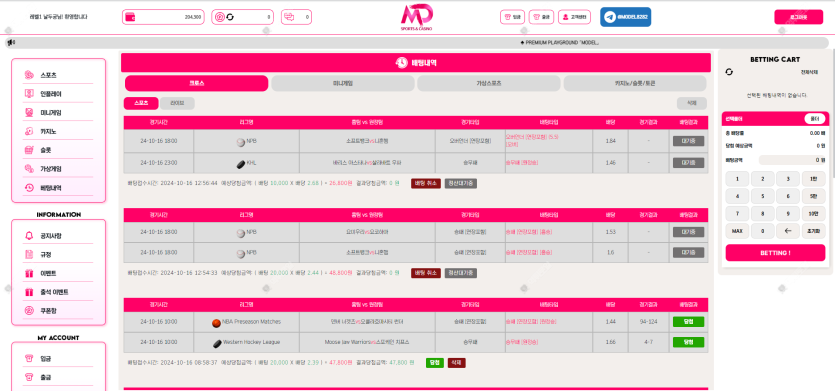Refresh the betting cart icon
Screen dimensions: 835x391
(729, 72)
